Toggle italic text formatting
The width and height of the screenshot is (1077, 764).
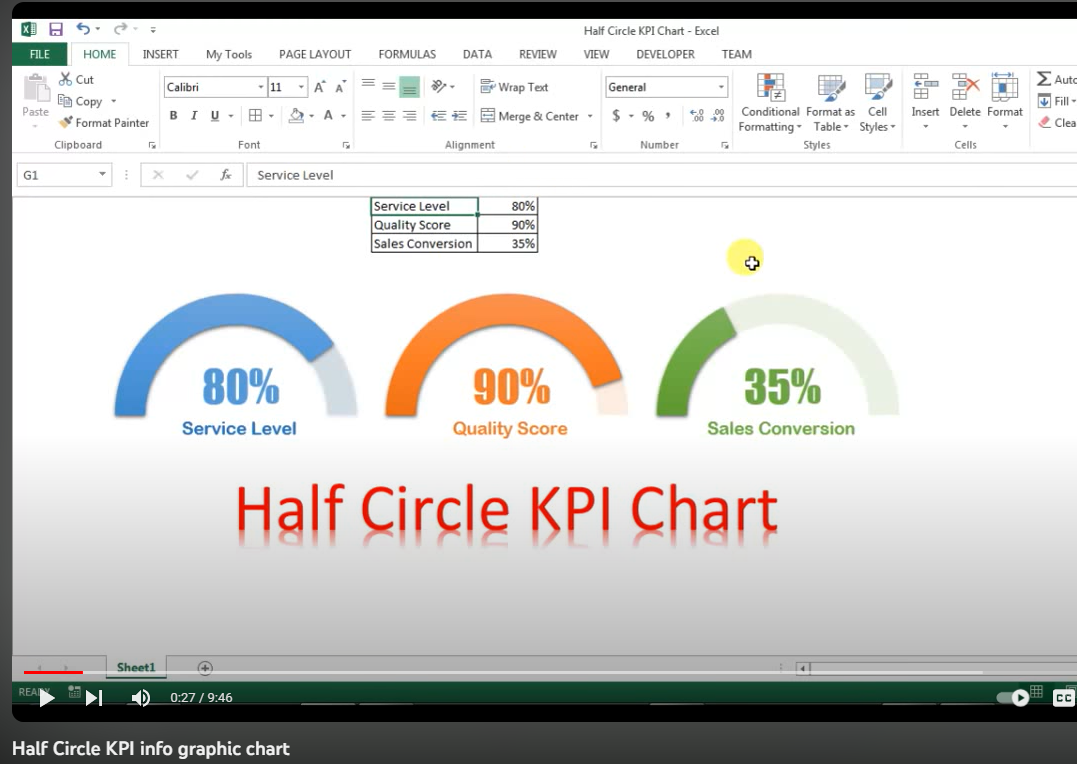coord(194,116)
